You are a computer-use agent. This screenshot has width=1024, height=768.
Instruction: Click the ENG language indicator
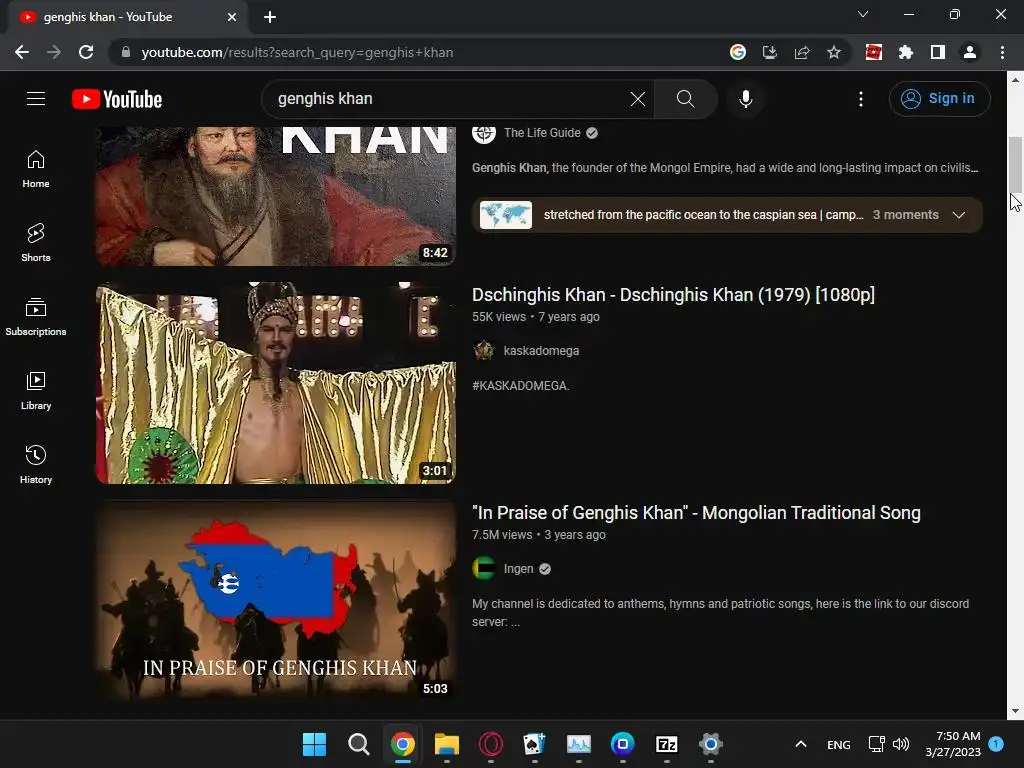(x=839, y=744)
